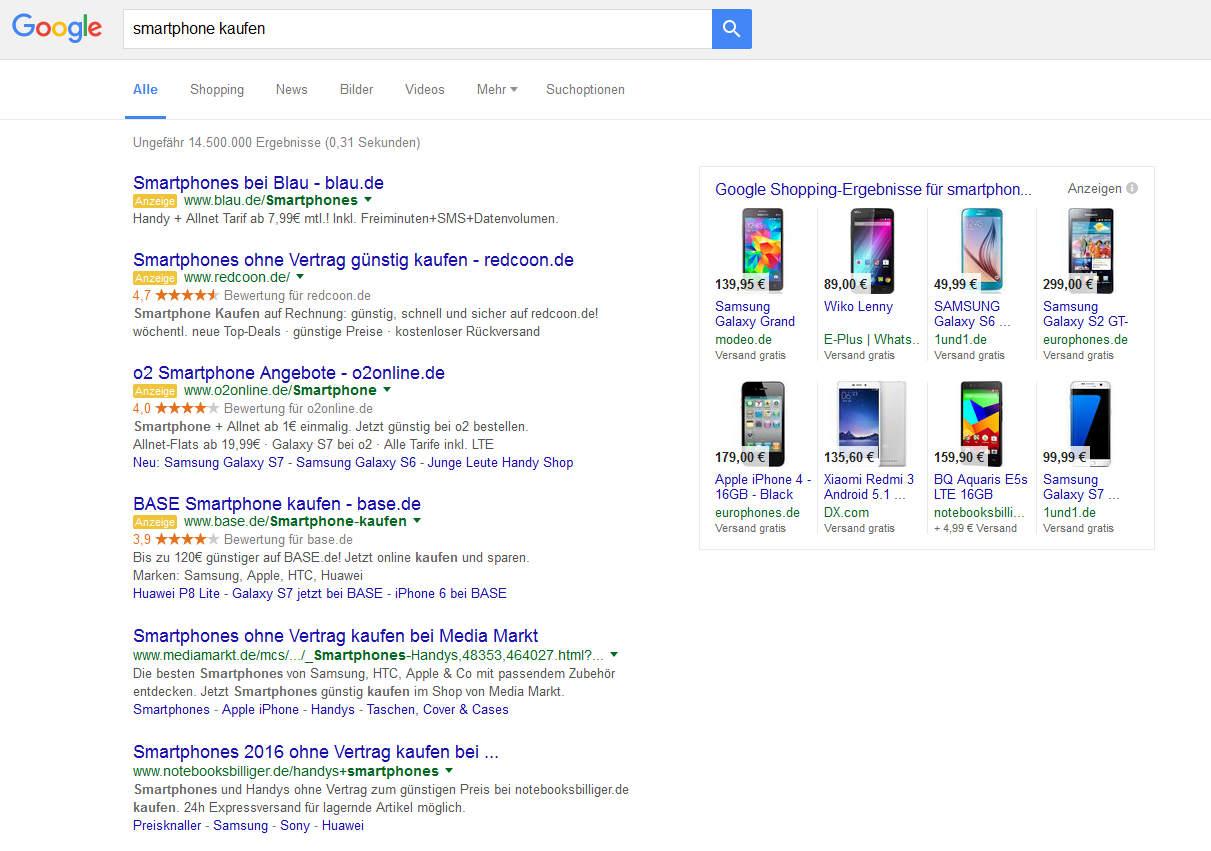Open Suchoptionen search tools
Viewport: 1211px width, 851px height.
coord(585,89)
